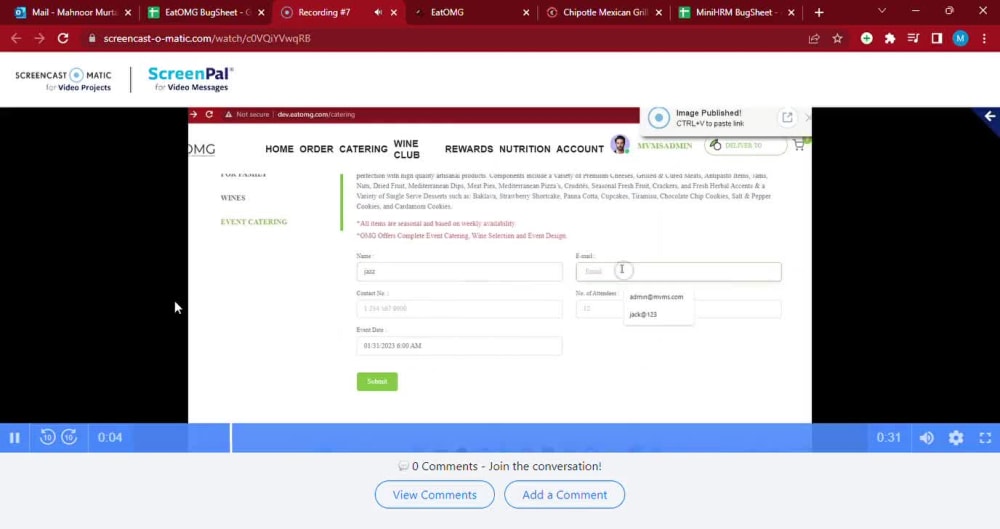Switch to Mail - Mahnoor tab
The image size is (1000, 529).
73,12
